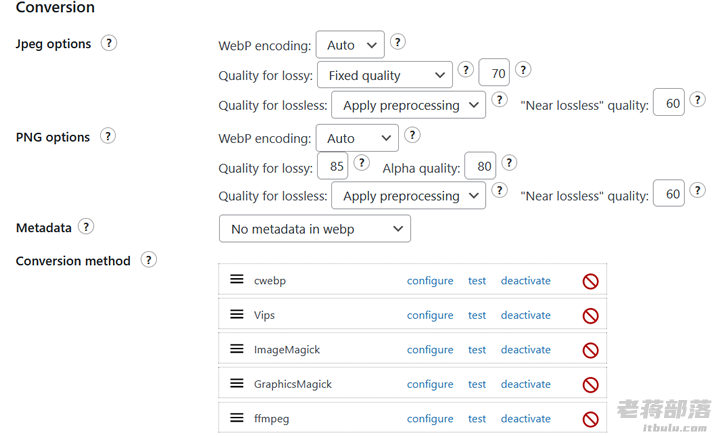The image size is (720, 436).
Task: Click the drag handle for GraphicsMagick
Action: (x=237, y=383)
